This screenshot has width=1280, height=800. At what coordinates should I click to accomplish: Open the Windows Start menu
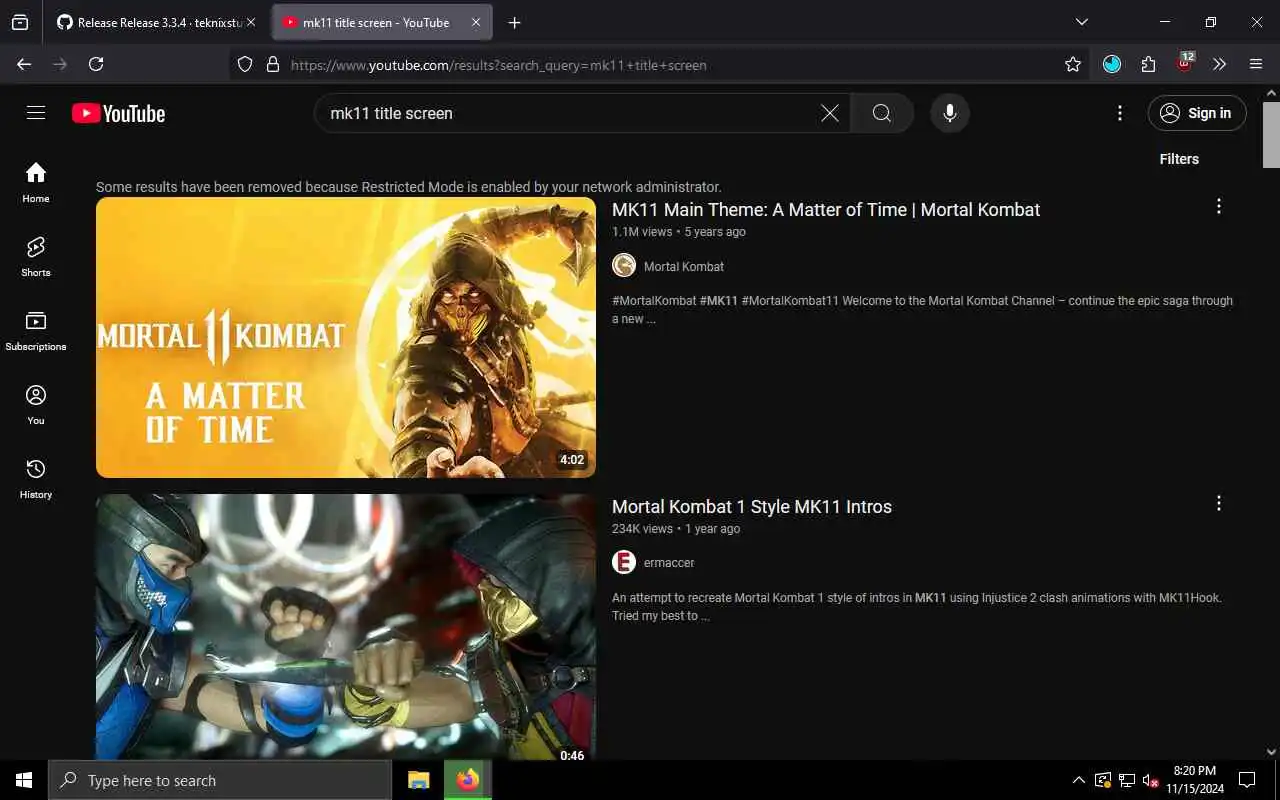24,780
